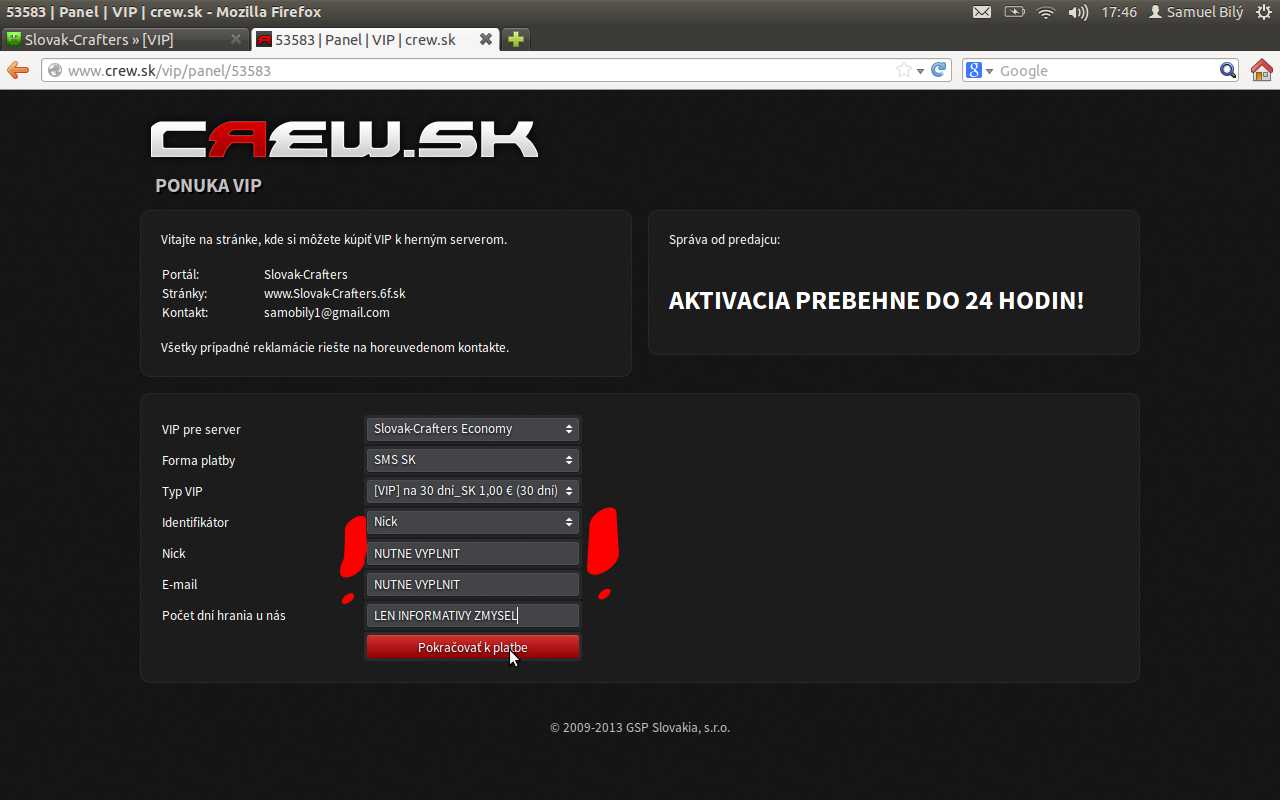The height and width of the screenshot is (800, 1280).
Task: Close the crew.sk Panel tab
Action: point(486,39)
